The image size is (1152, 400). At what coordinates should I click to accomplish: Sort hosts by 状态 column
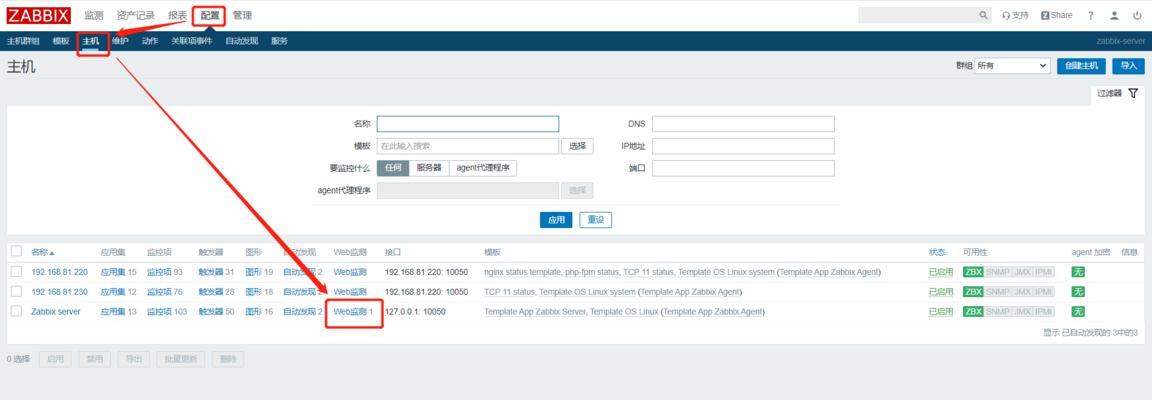click(x=937, y=252)
